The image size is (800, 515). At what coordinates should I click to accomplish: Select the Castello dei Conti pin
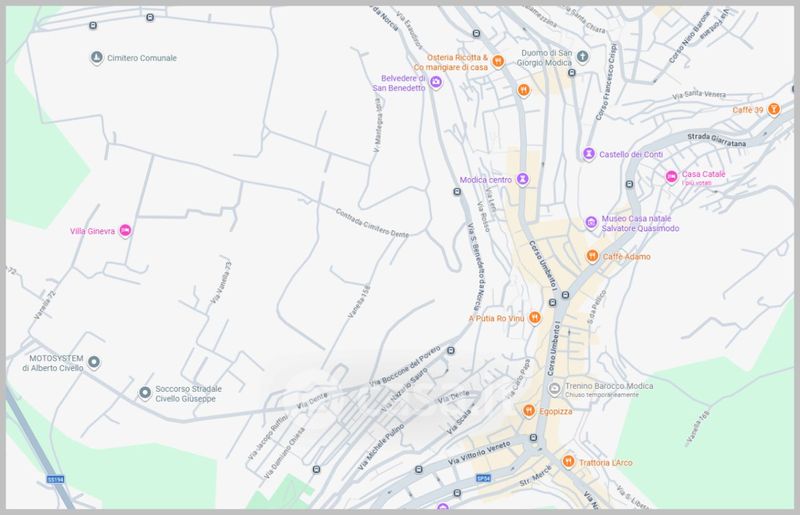click(x=589, y=154)
